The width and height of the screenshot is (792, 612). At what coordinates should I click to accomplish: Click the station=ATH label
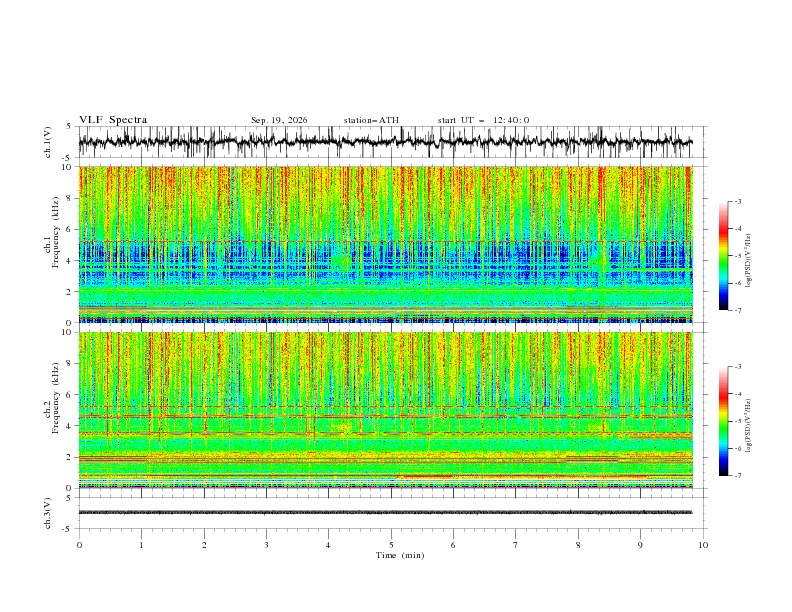point(371,120)
